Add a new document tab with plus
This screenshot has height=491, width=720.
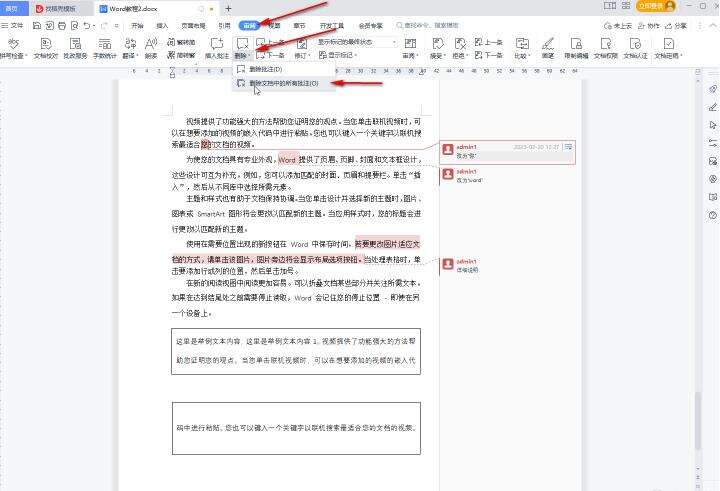[x=228, y=8]
